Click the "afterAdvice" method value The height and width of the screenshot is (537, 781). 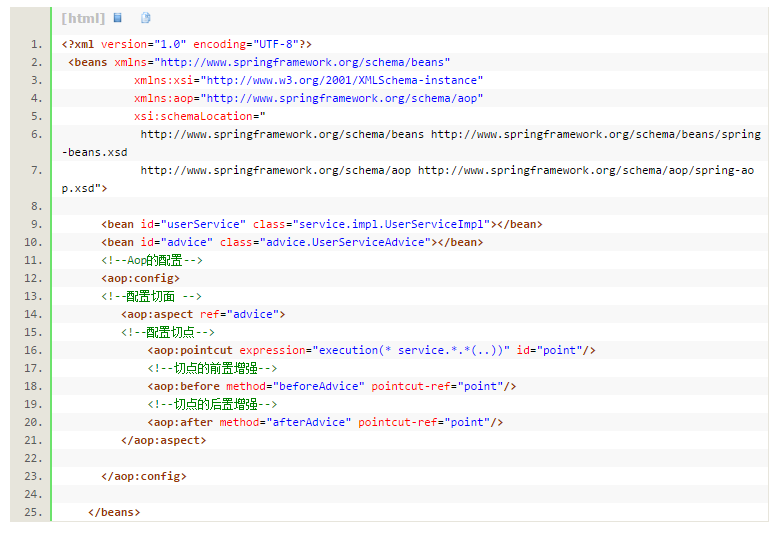tap(309, 422)
